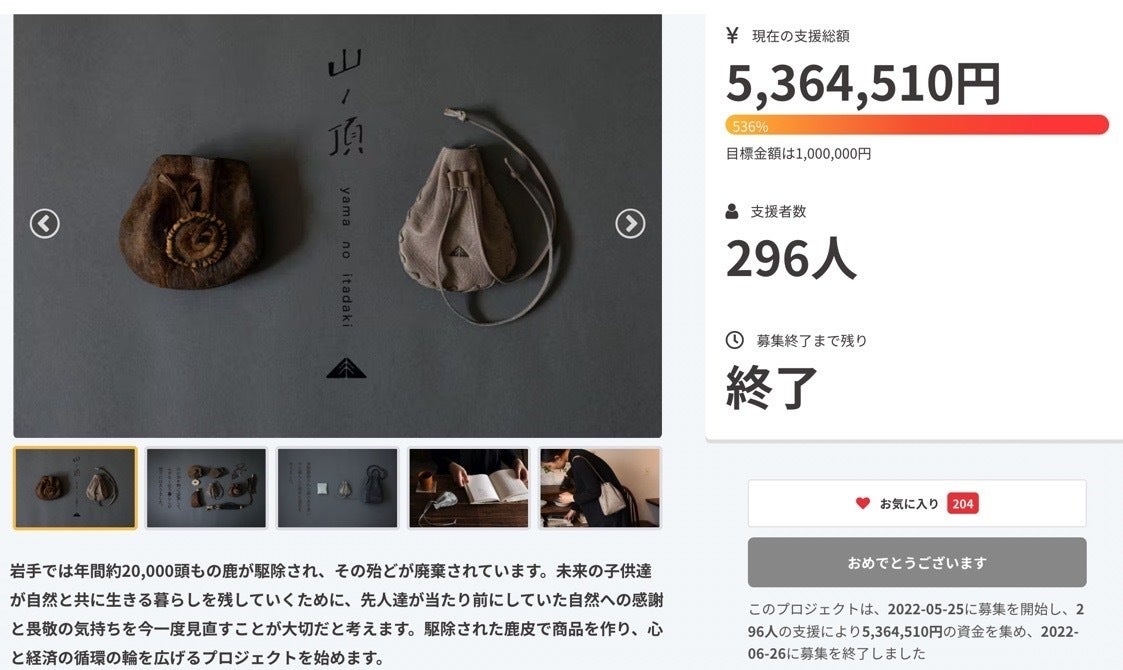
Task: Open the fourth thumbnail showing an open book
Action: tap(468, 488)
